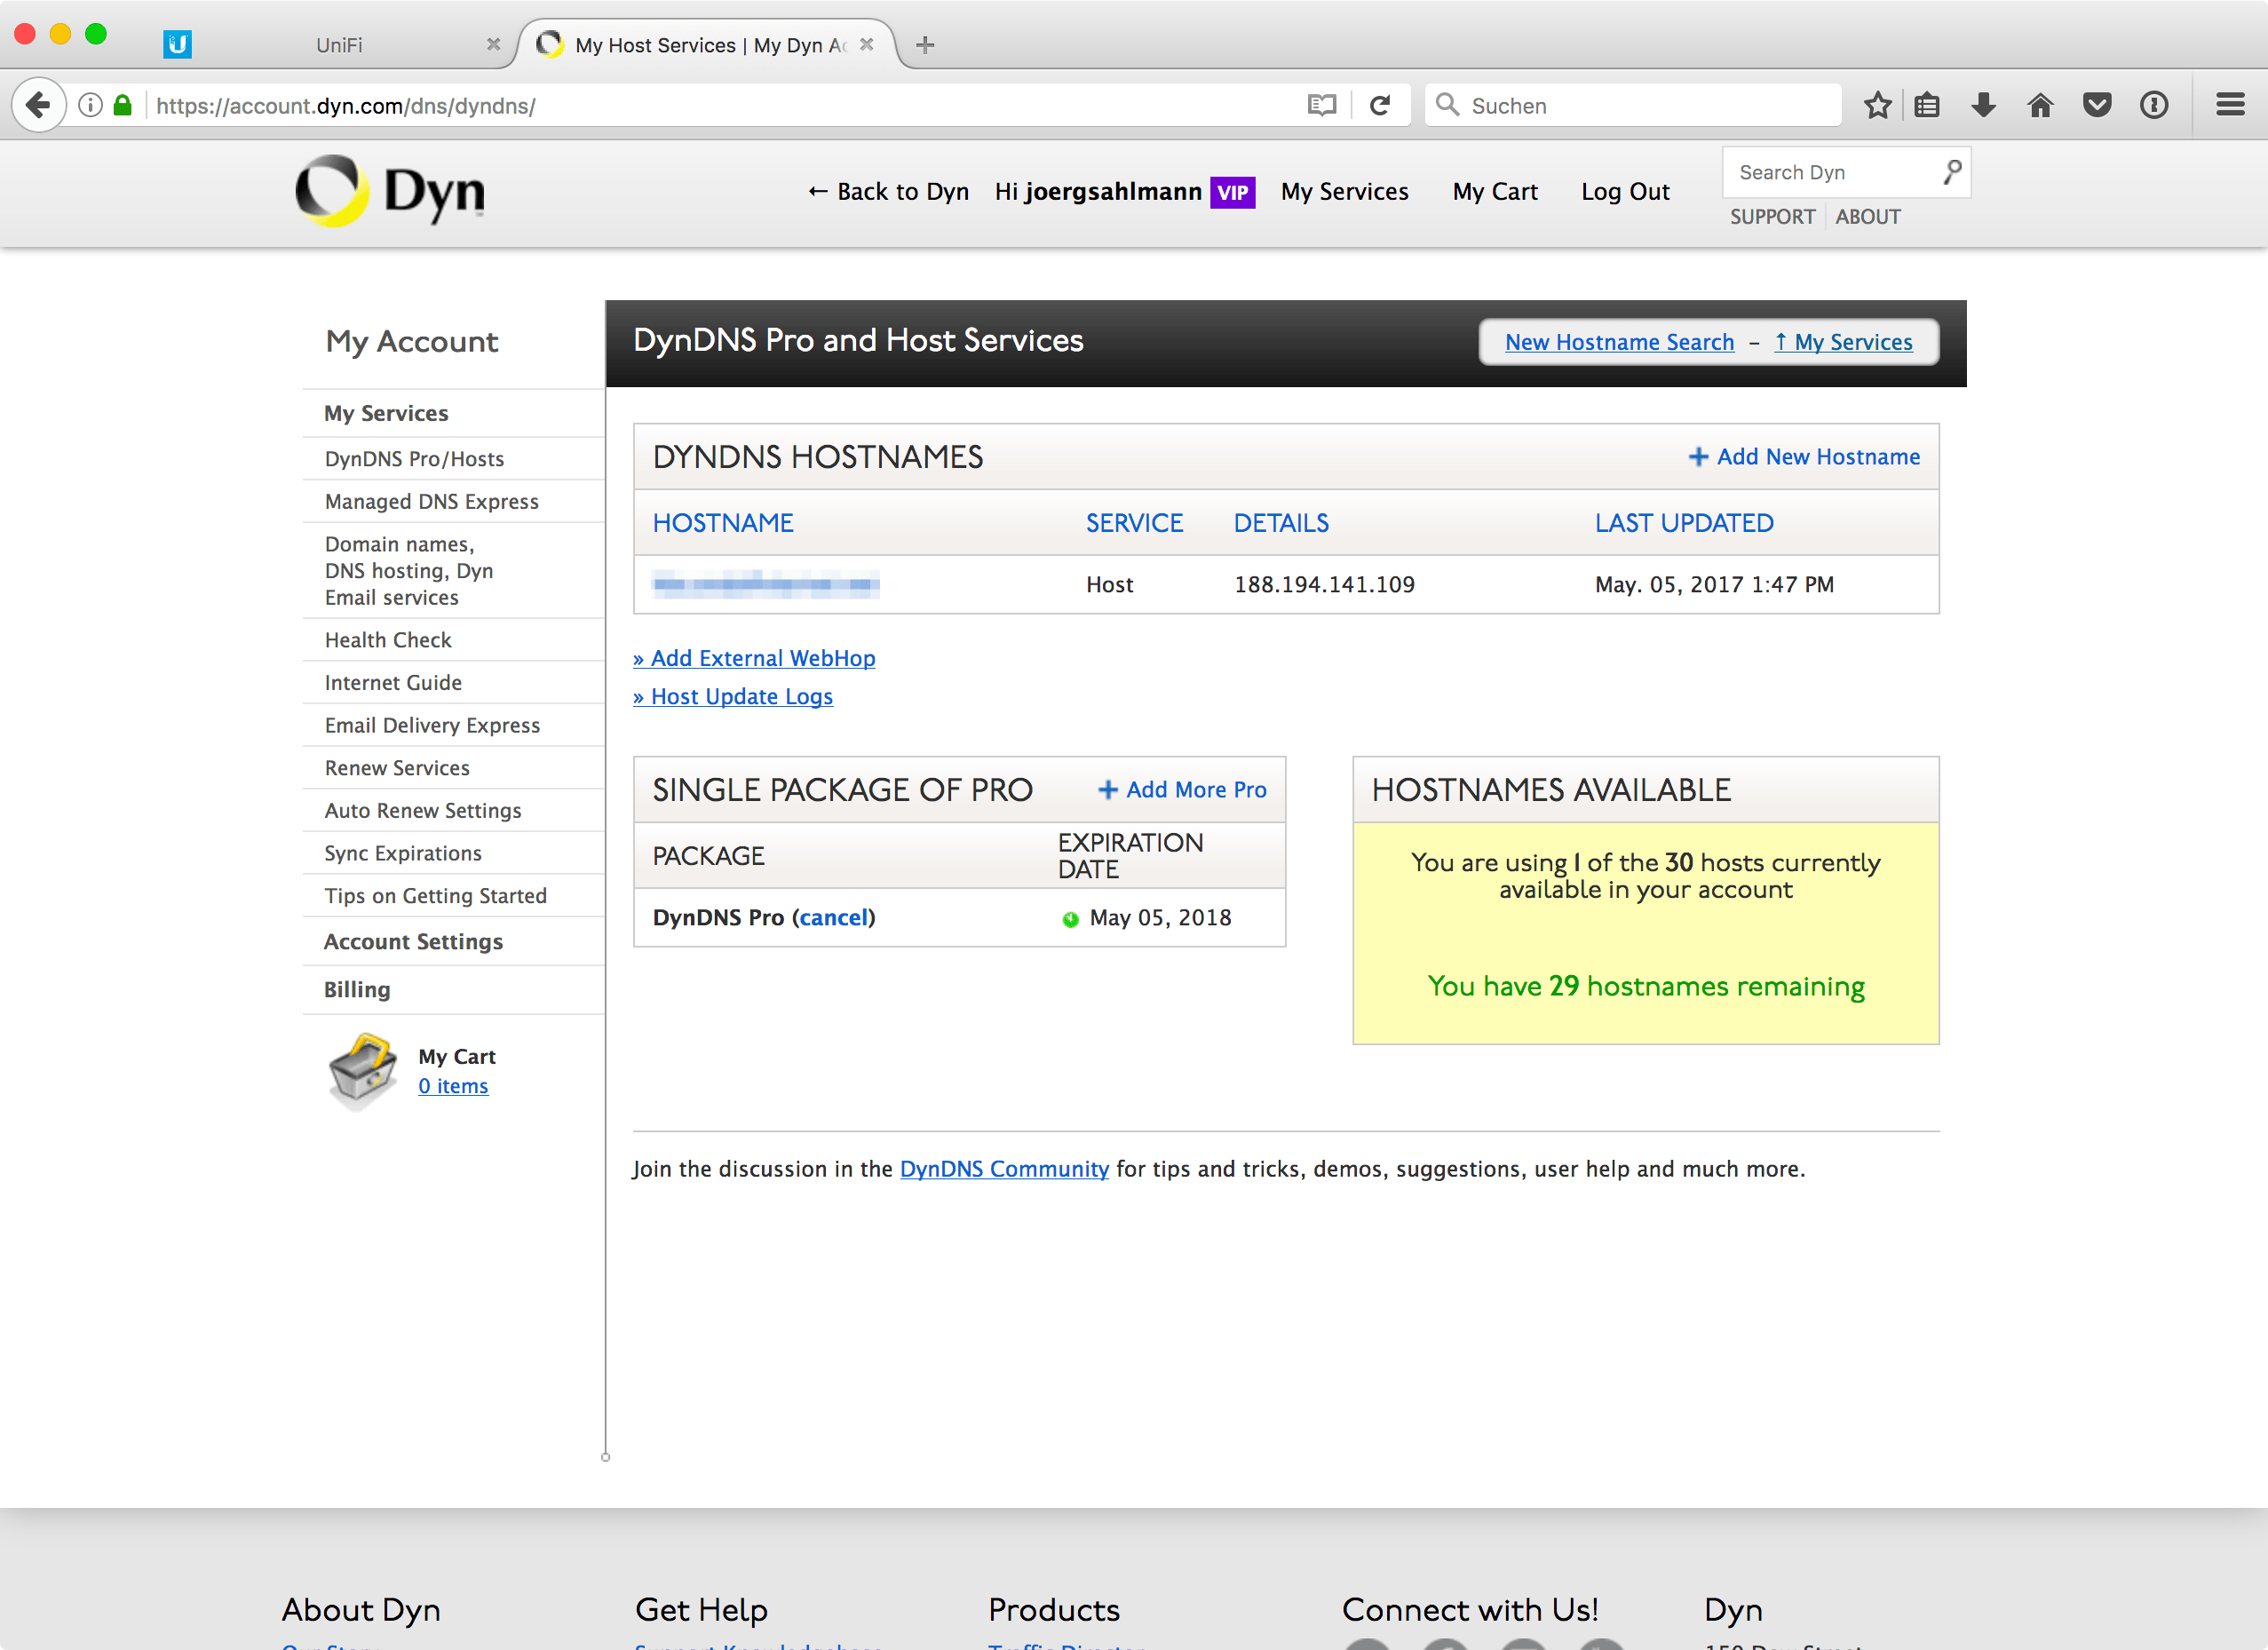Click the shopping cart basket icon

click(x=364, y=1071)
